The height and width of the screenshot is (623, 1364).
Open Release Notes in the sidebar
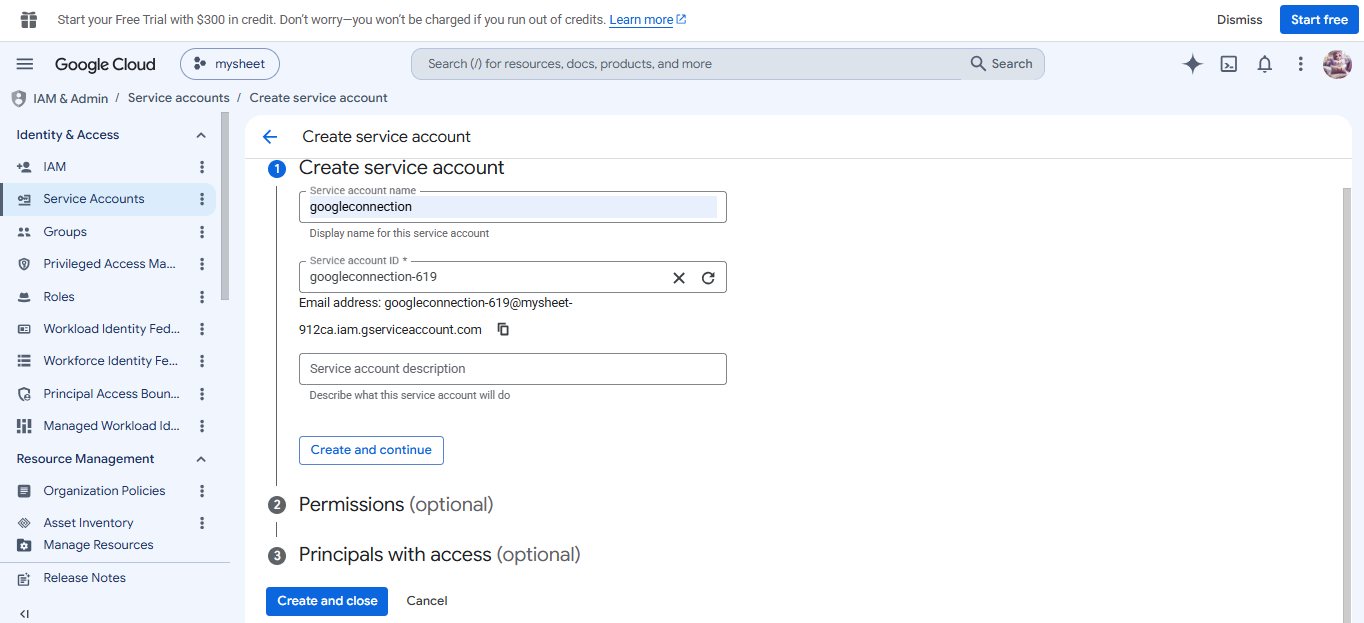click(x=84, y=578)
